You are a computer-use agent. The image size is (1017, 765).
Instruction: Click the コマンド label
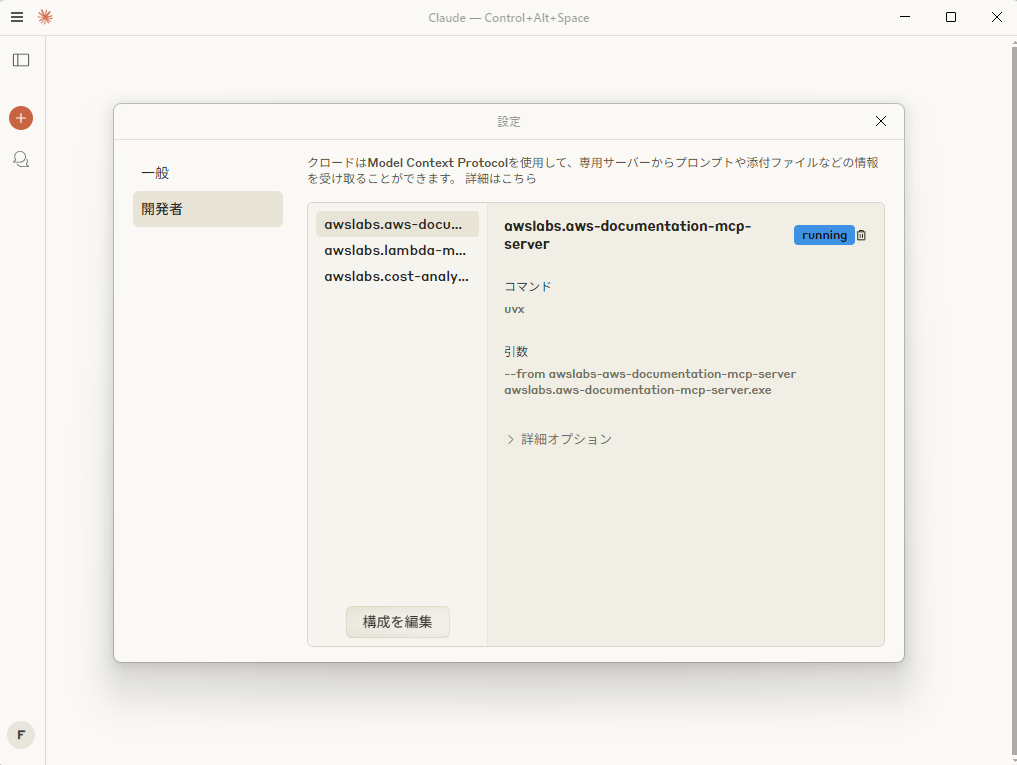pyautogui.click(x=527, y=287)
